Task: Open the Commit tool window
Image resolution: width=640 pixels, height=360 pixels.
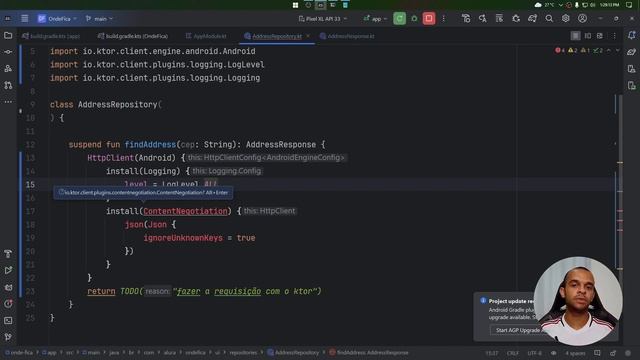Action: [x=8, y=52]
